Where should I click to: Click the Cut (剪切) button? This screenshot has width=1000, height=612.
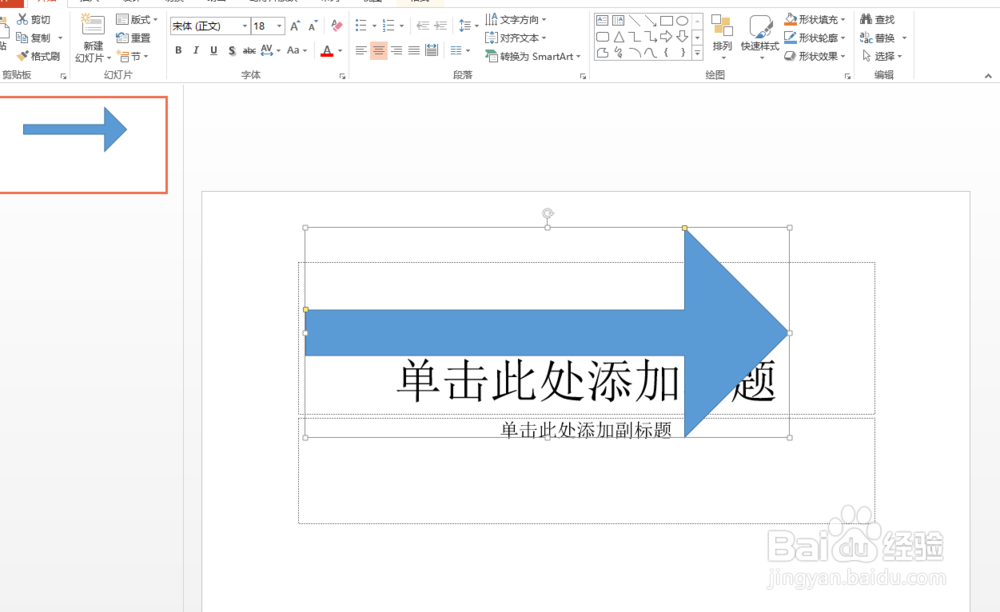point(34,20)
